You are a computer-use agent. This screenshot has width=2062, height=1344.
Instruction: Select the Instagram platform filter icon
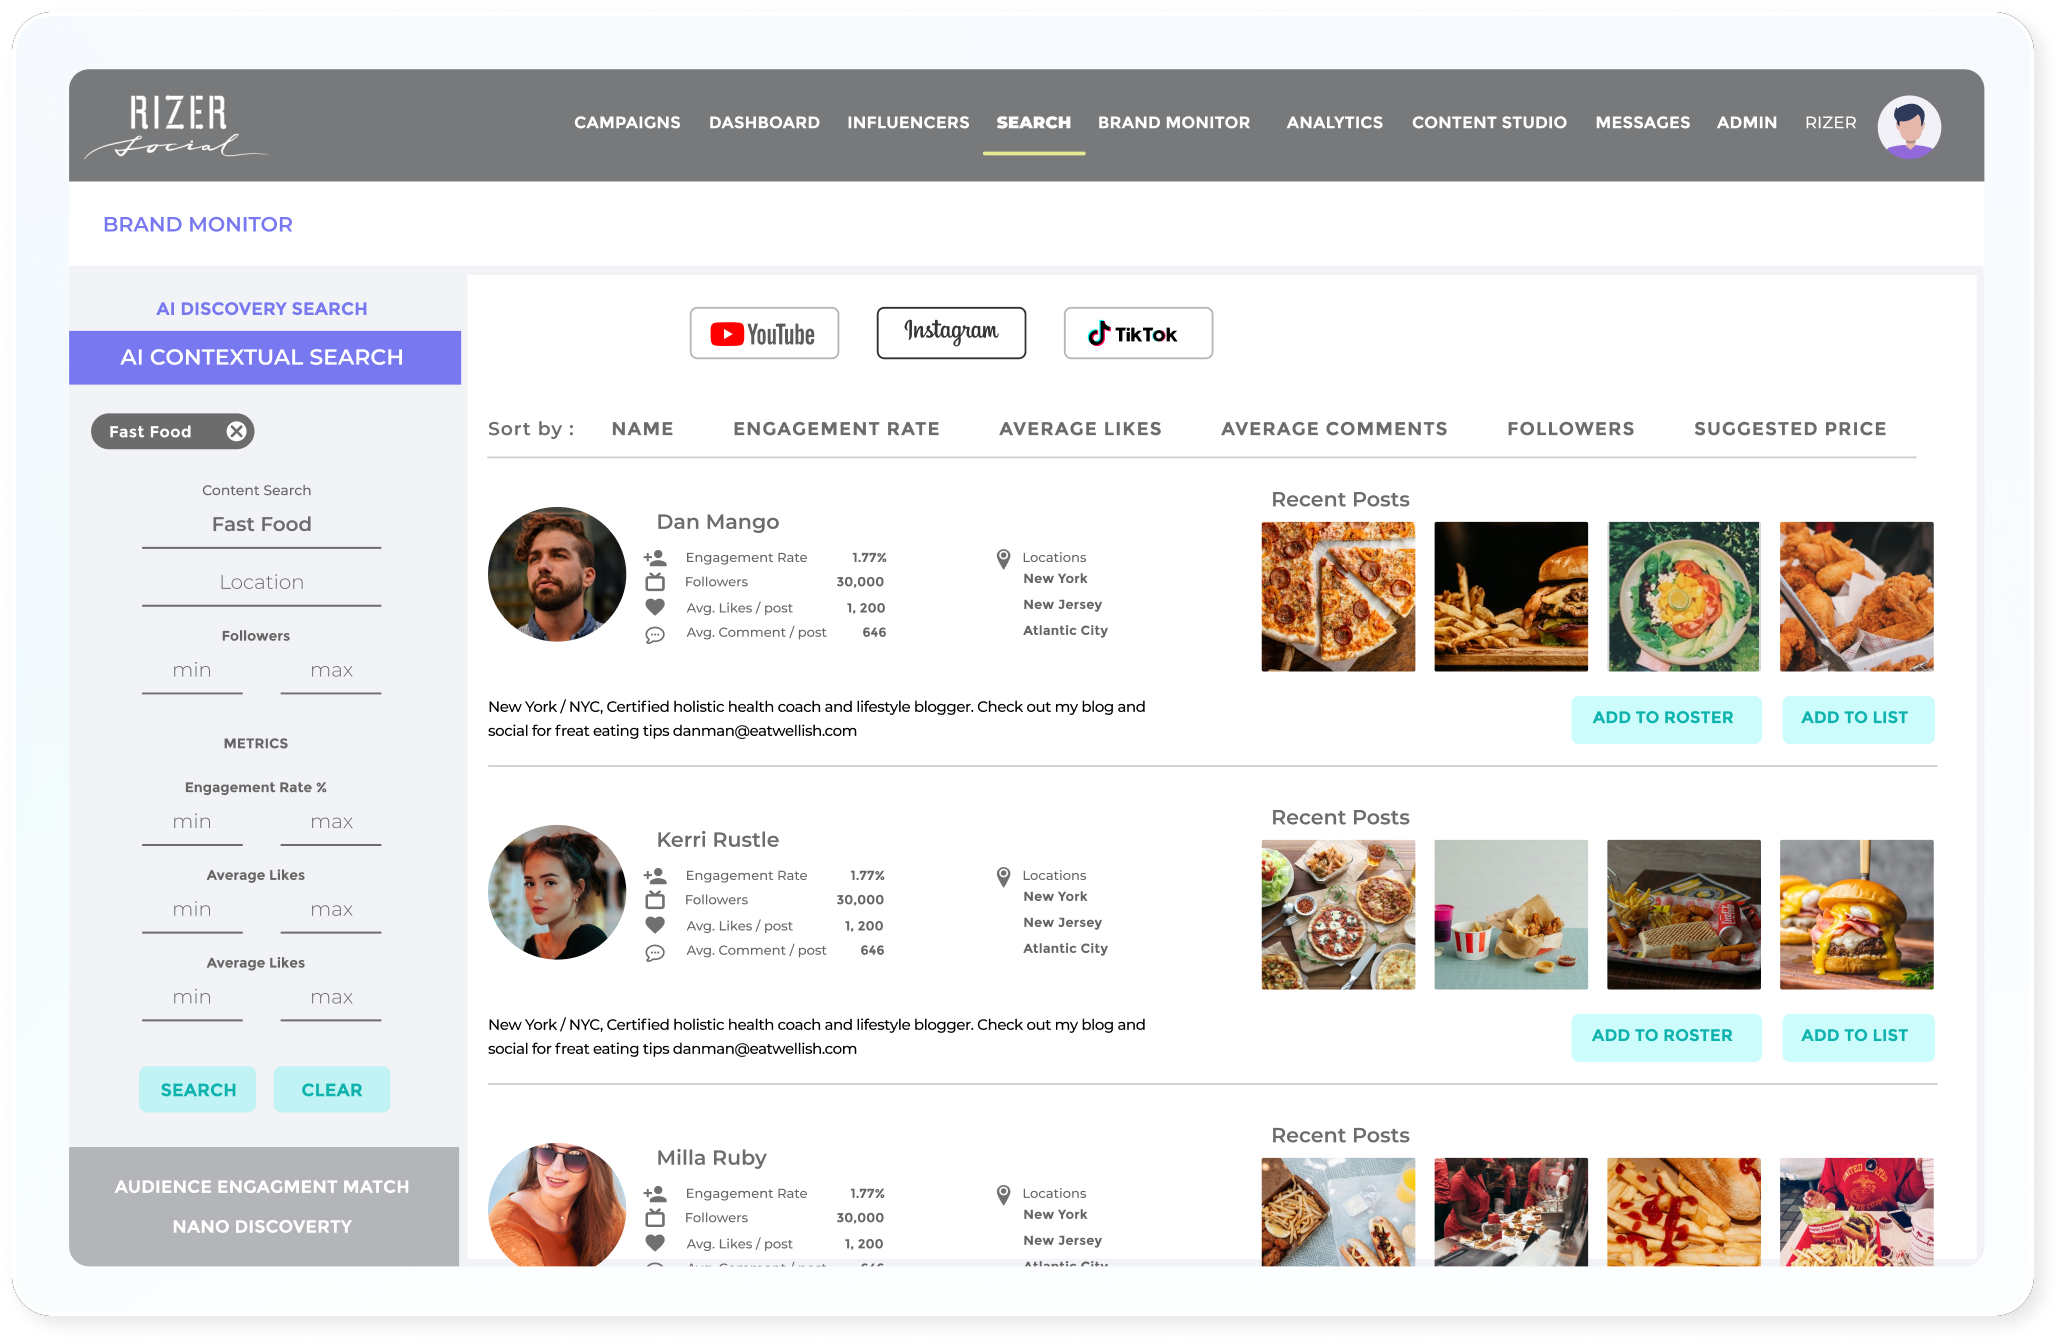point(950,333)
